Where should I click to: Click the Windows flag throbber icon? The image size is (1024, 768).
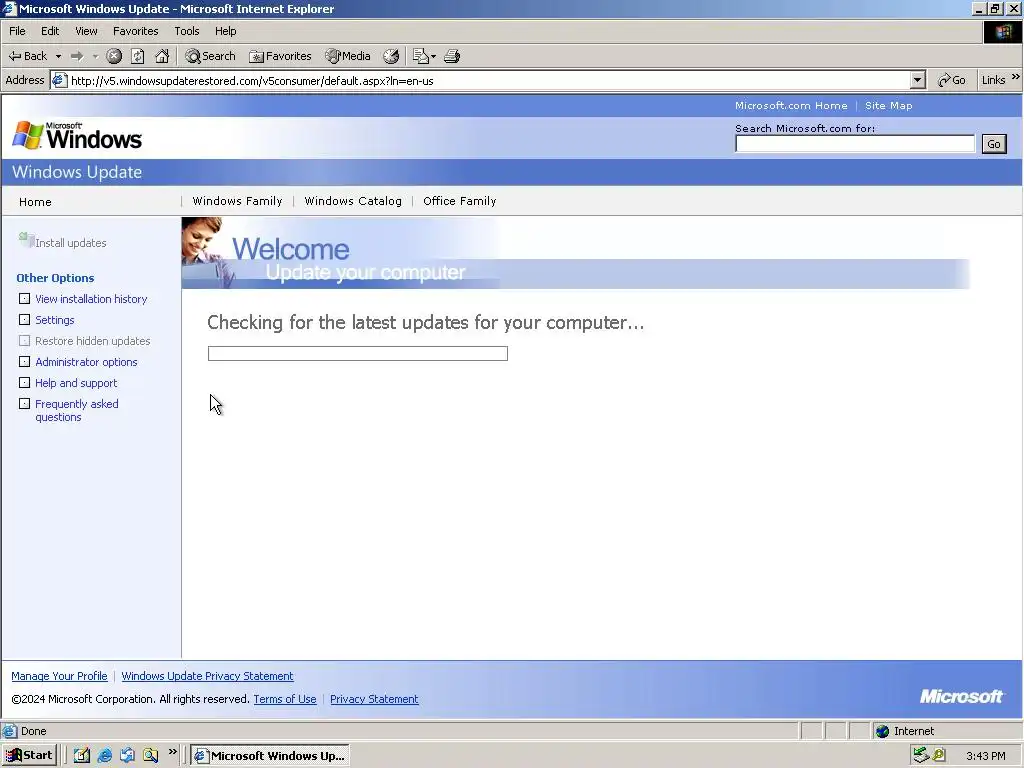click(x=1002, y=32)
